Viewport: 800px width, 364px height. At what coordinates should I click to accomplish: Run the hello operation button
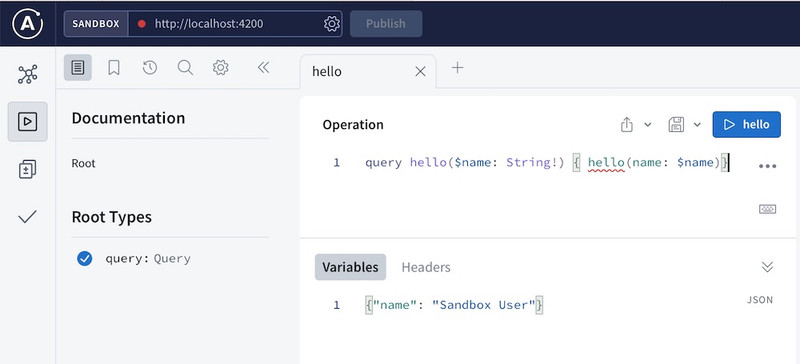tap(746, 125)
